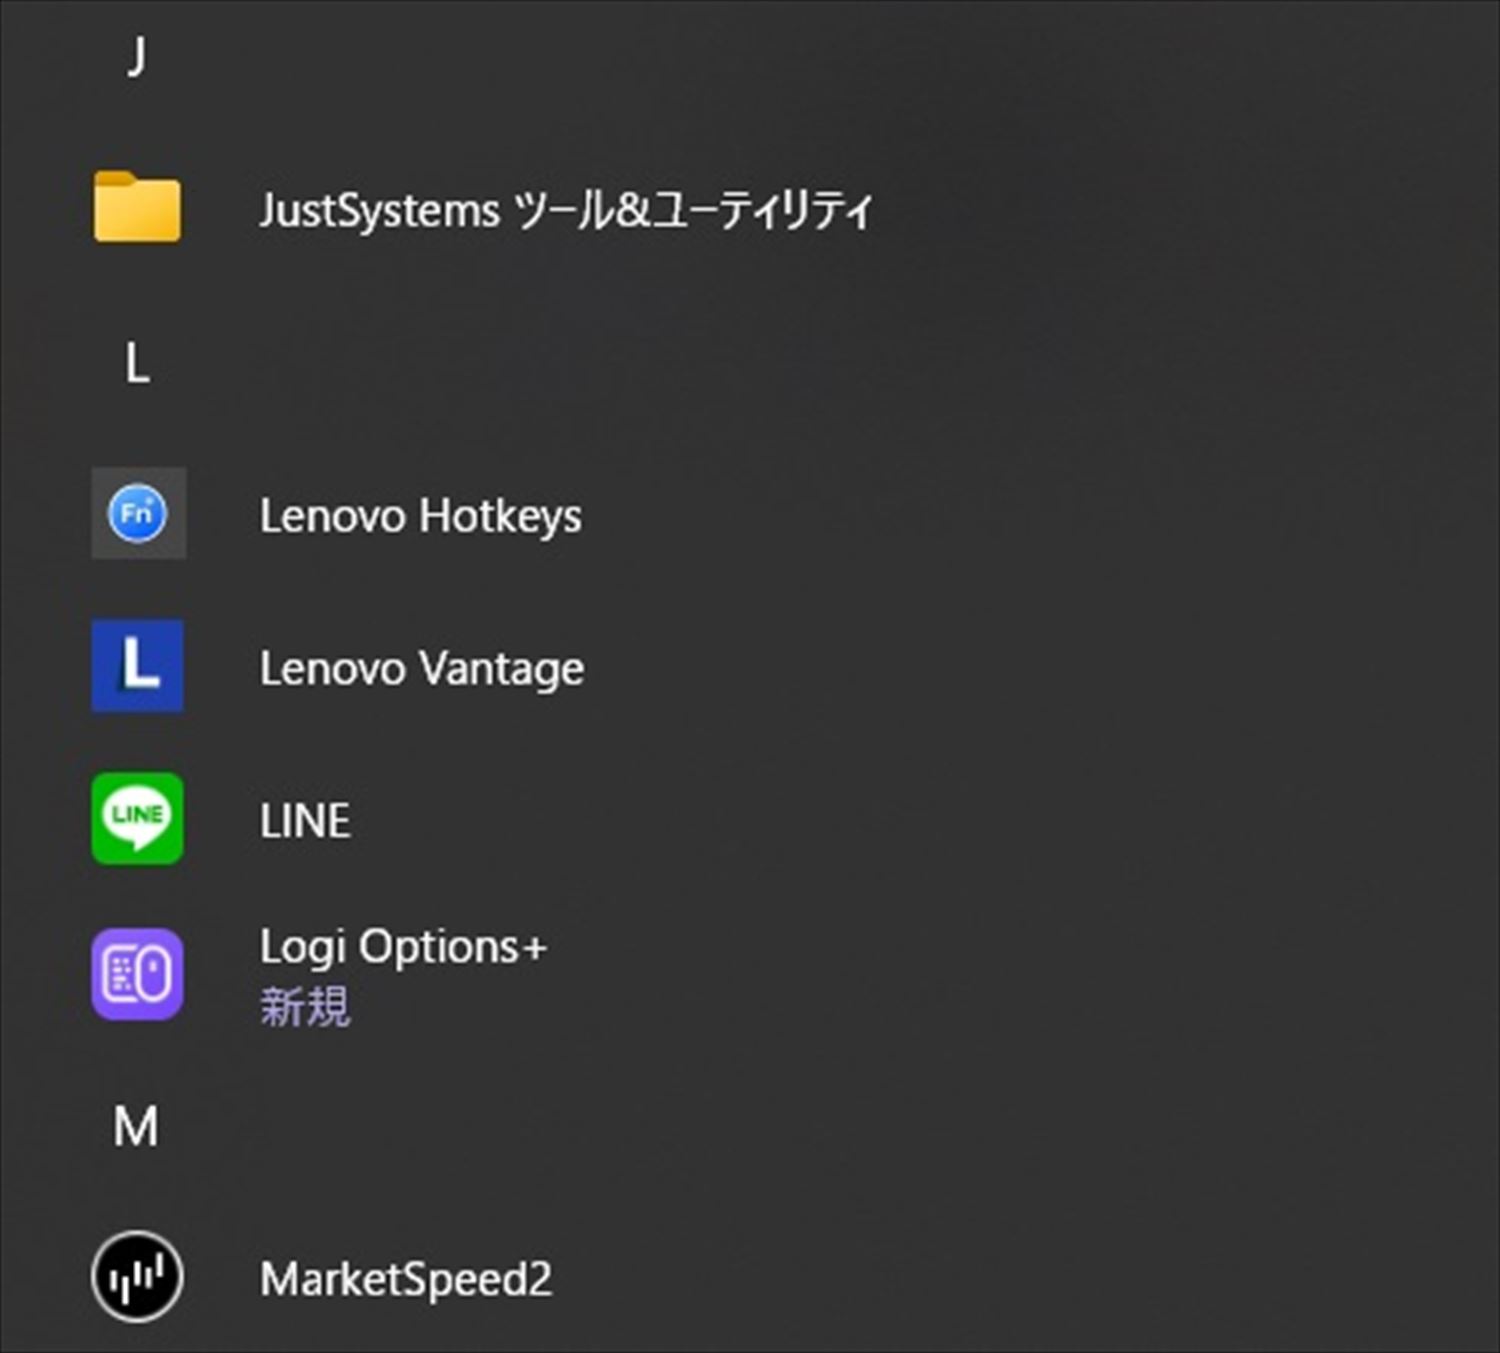Select the Lenovo Vantage text label
Screen dimensions: 1500x1353
421,669
